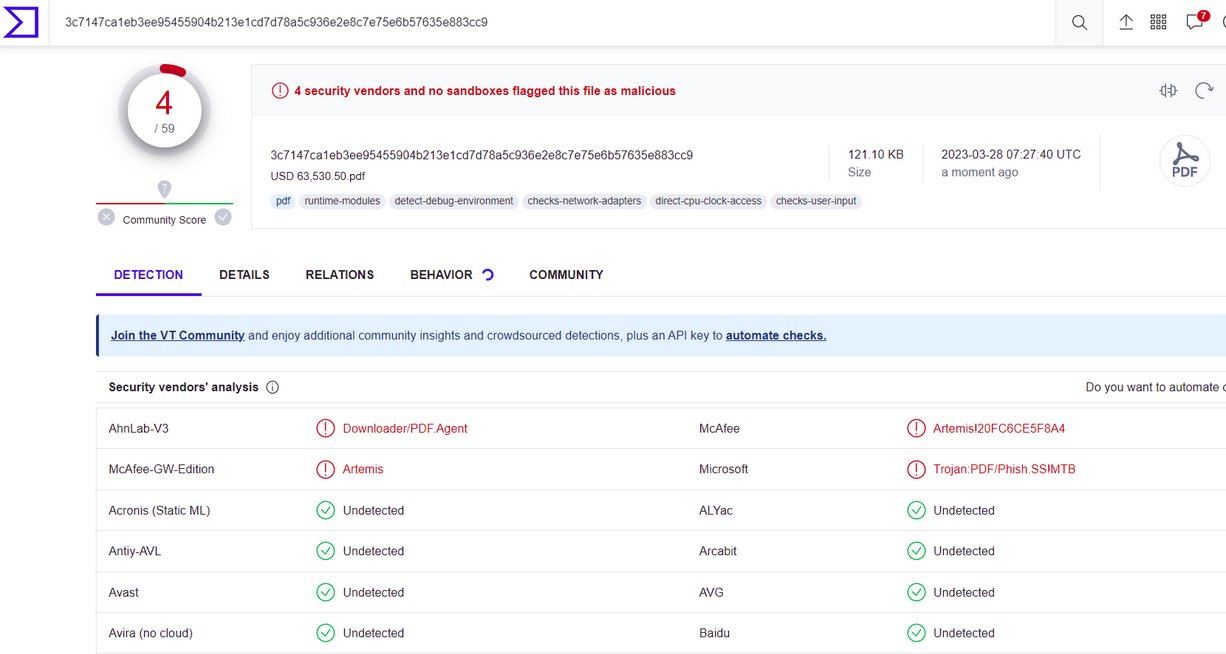1226x654 pixels.
Task: Click the alert icon next to Downloader/PDF.Agent
Action: coord(325,428)
